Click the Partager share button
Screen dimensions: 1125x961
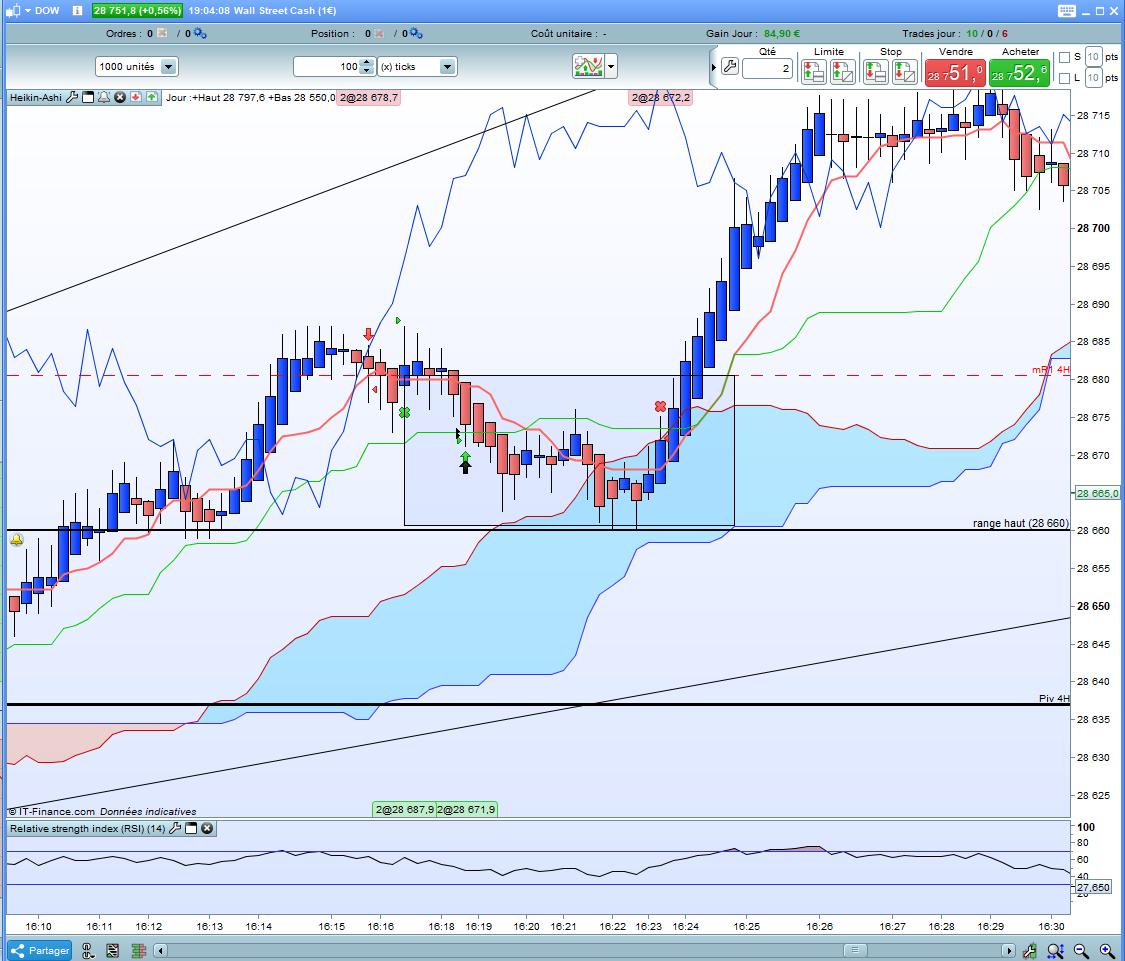(x=40, y=951)
